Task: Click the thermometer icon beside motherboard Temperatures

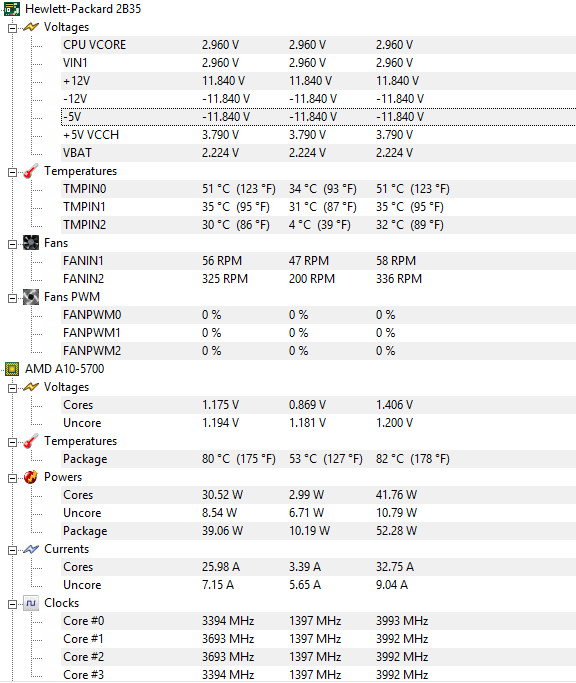Action: tap(30, 171)
